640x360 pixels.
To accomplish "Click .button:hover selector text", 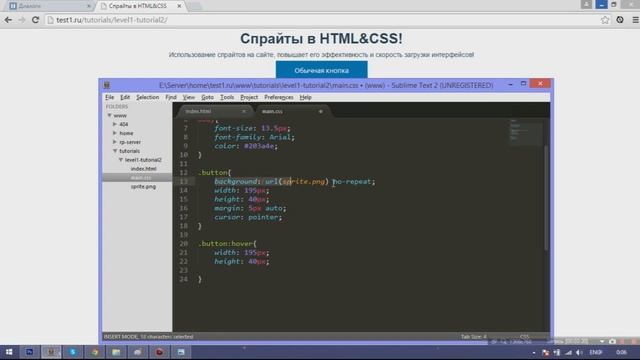I will [x=225, y=244].
